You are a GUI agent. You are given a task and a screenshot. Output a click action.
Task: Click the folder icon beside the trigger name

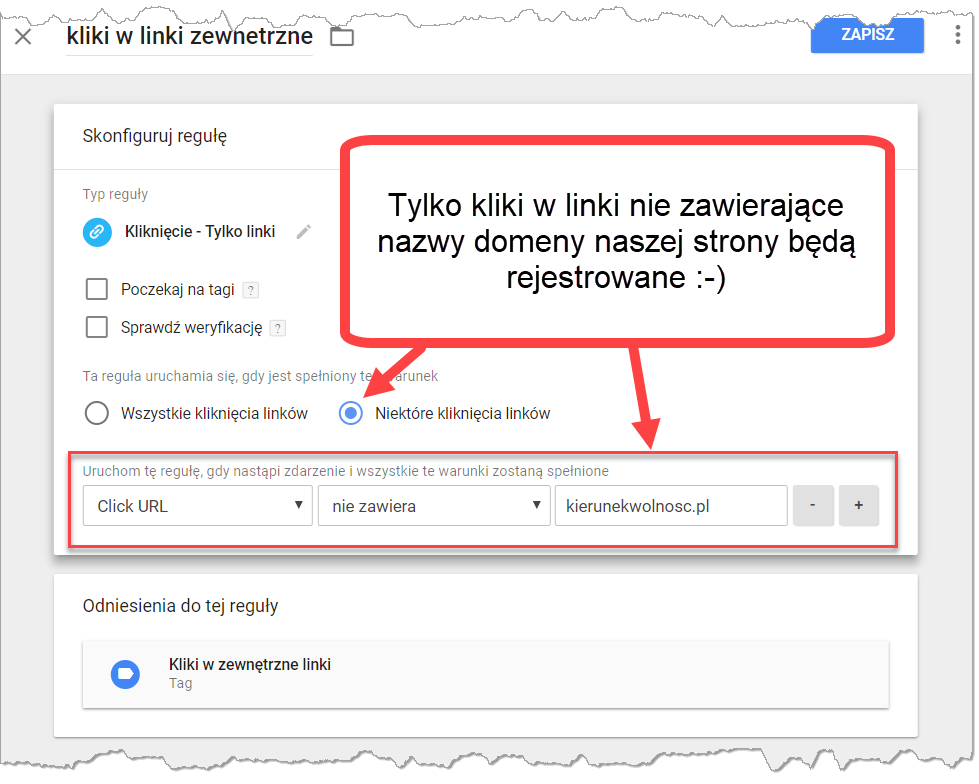pos(342,37)
